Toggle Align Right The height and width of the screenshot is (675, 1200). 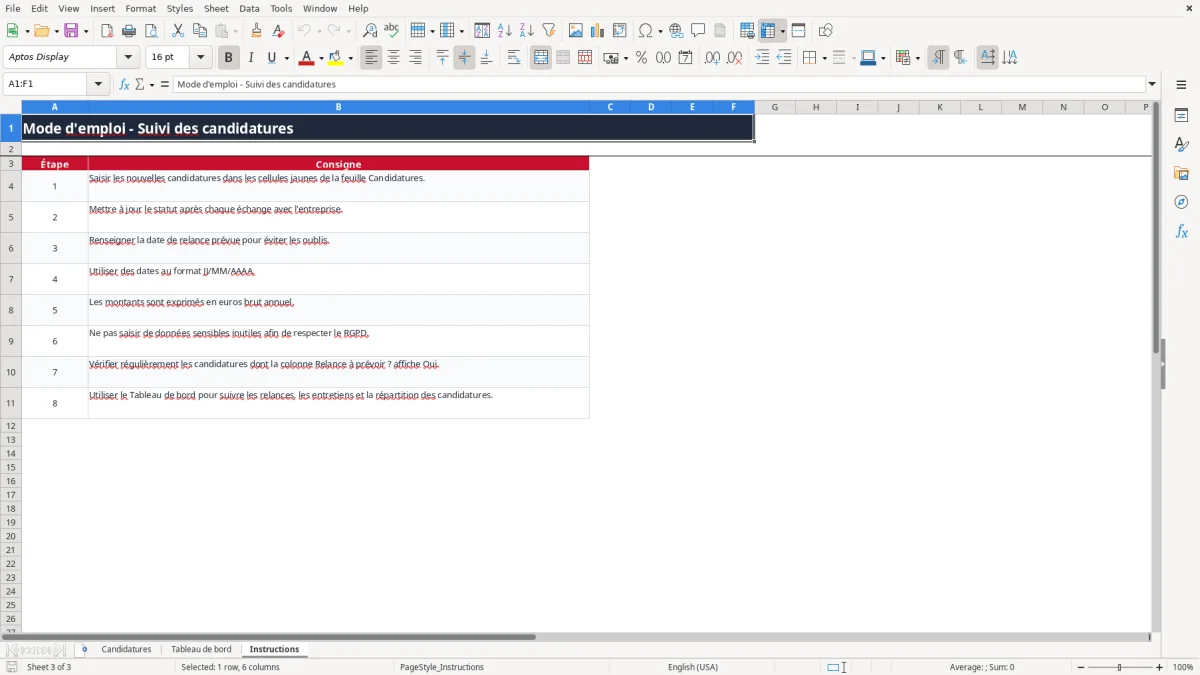[x=415, y=58]
